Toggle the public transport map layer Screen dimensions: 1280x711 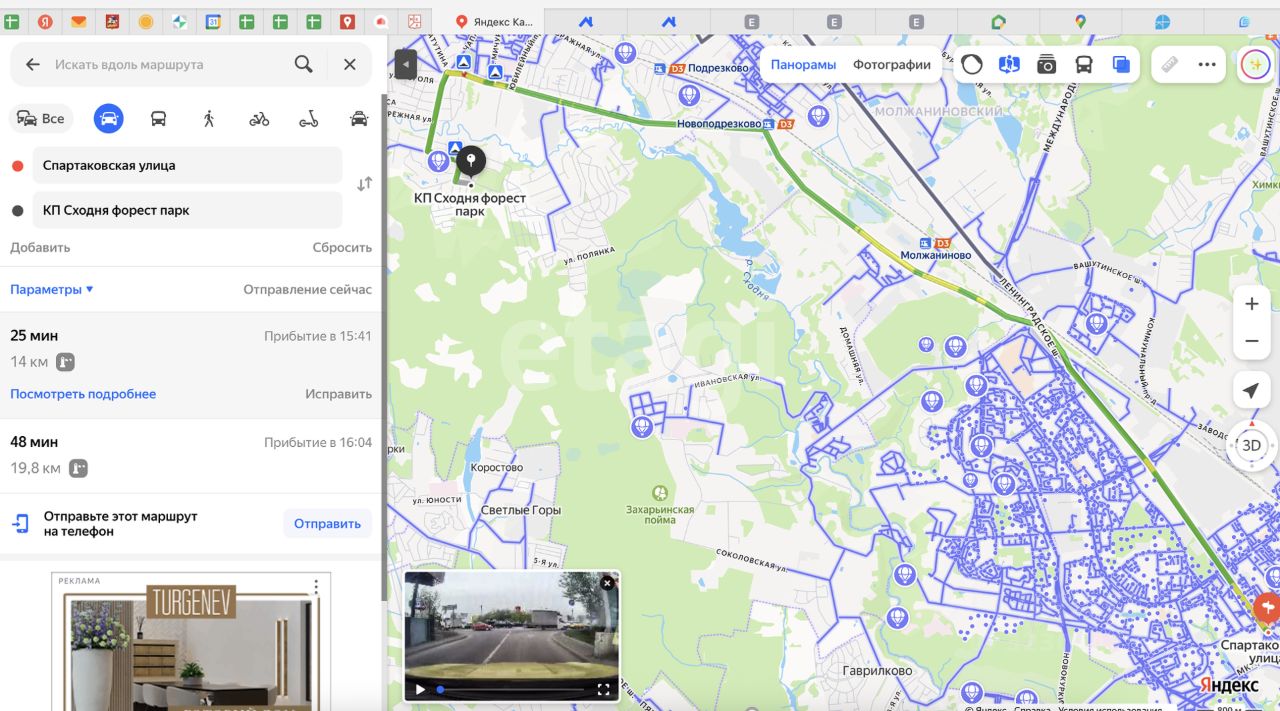click(x=1084, y=65)
